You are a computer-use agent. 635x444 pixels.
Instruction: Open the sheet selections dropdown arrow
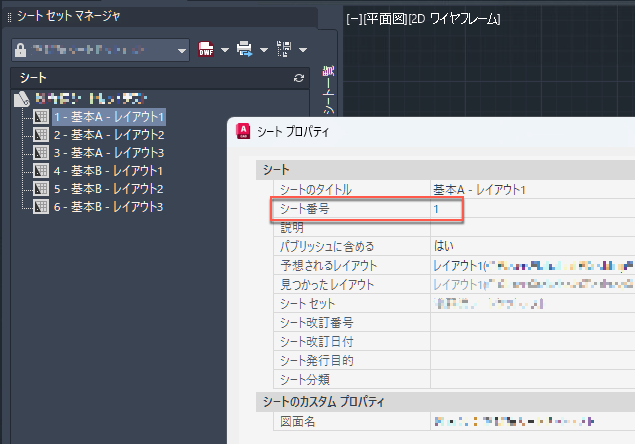click(x=303, y=50)
